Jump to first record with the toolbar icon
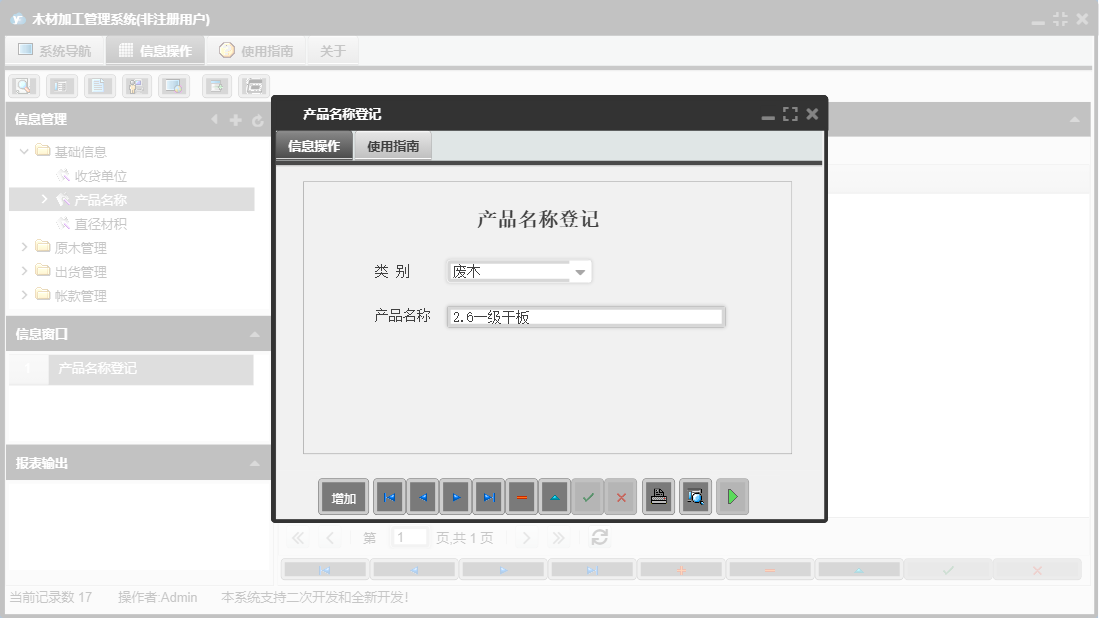The image size is (1099, 618). (388, 496)
